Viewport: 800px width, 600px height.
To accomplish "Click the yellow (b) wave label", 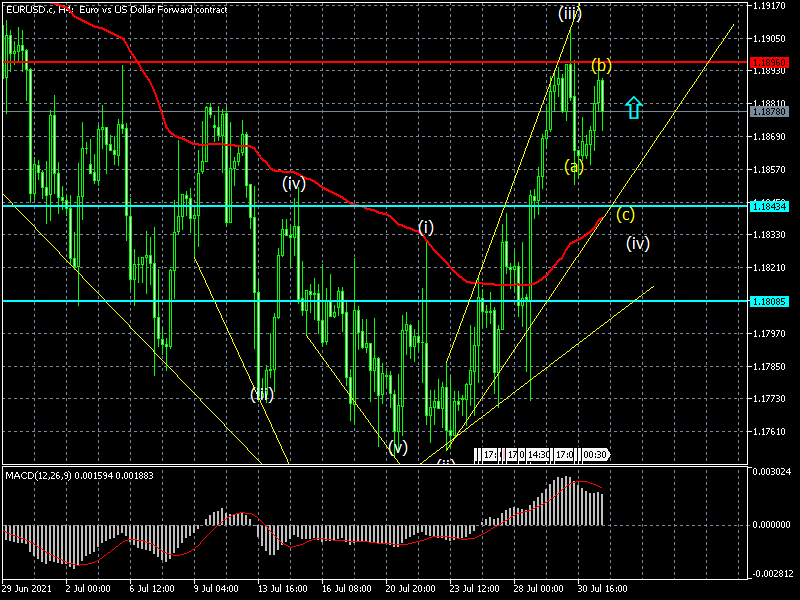I will [601, 66].
